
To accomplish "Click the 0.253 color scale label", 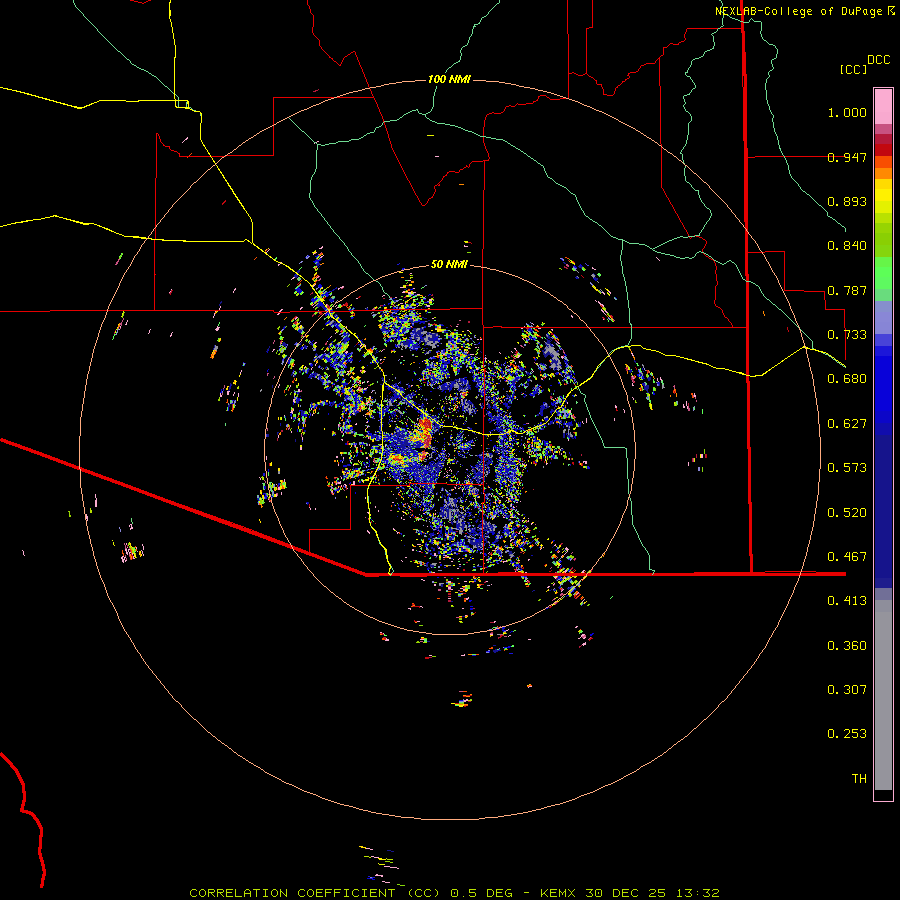I will click(847, 734).
